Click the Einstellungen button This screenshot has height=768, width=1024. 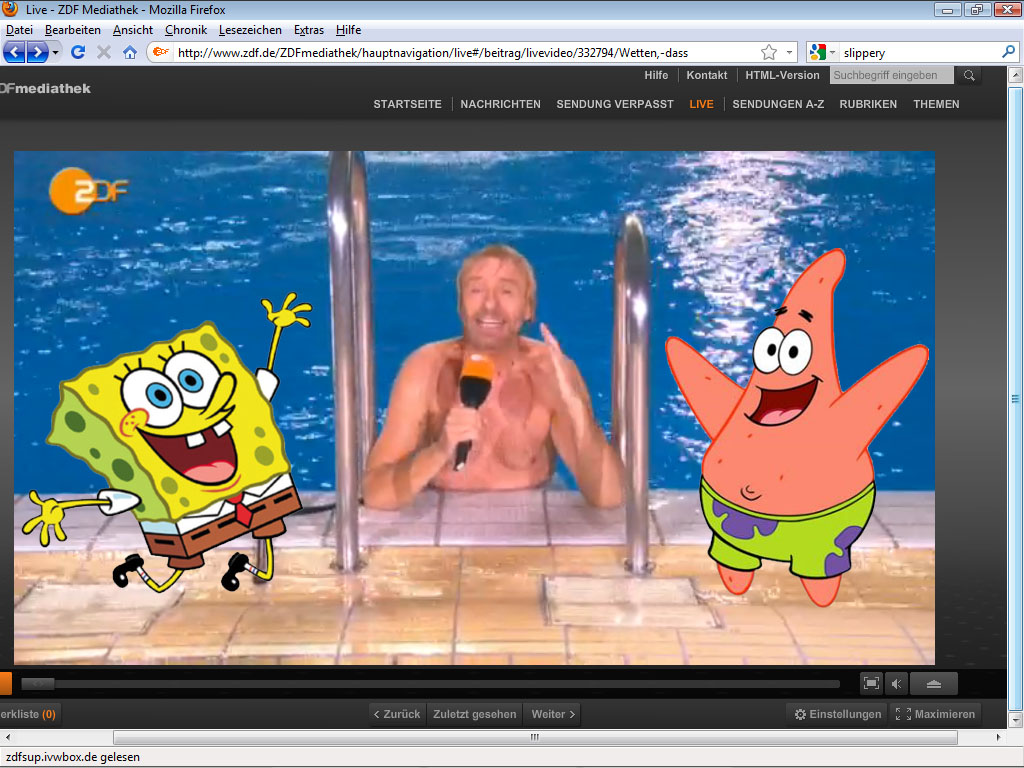point(838,714)
